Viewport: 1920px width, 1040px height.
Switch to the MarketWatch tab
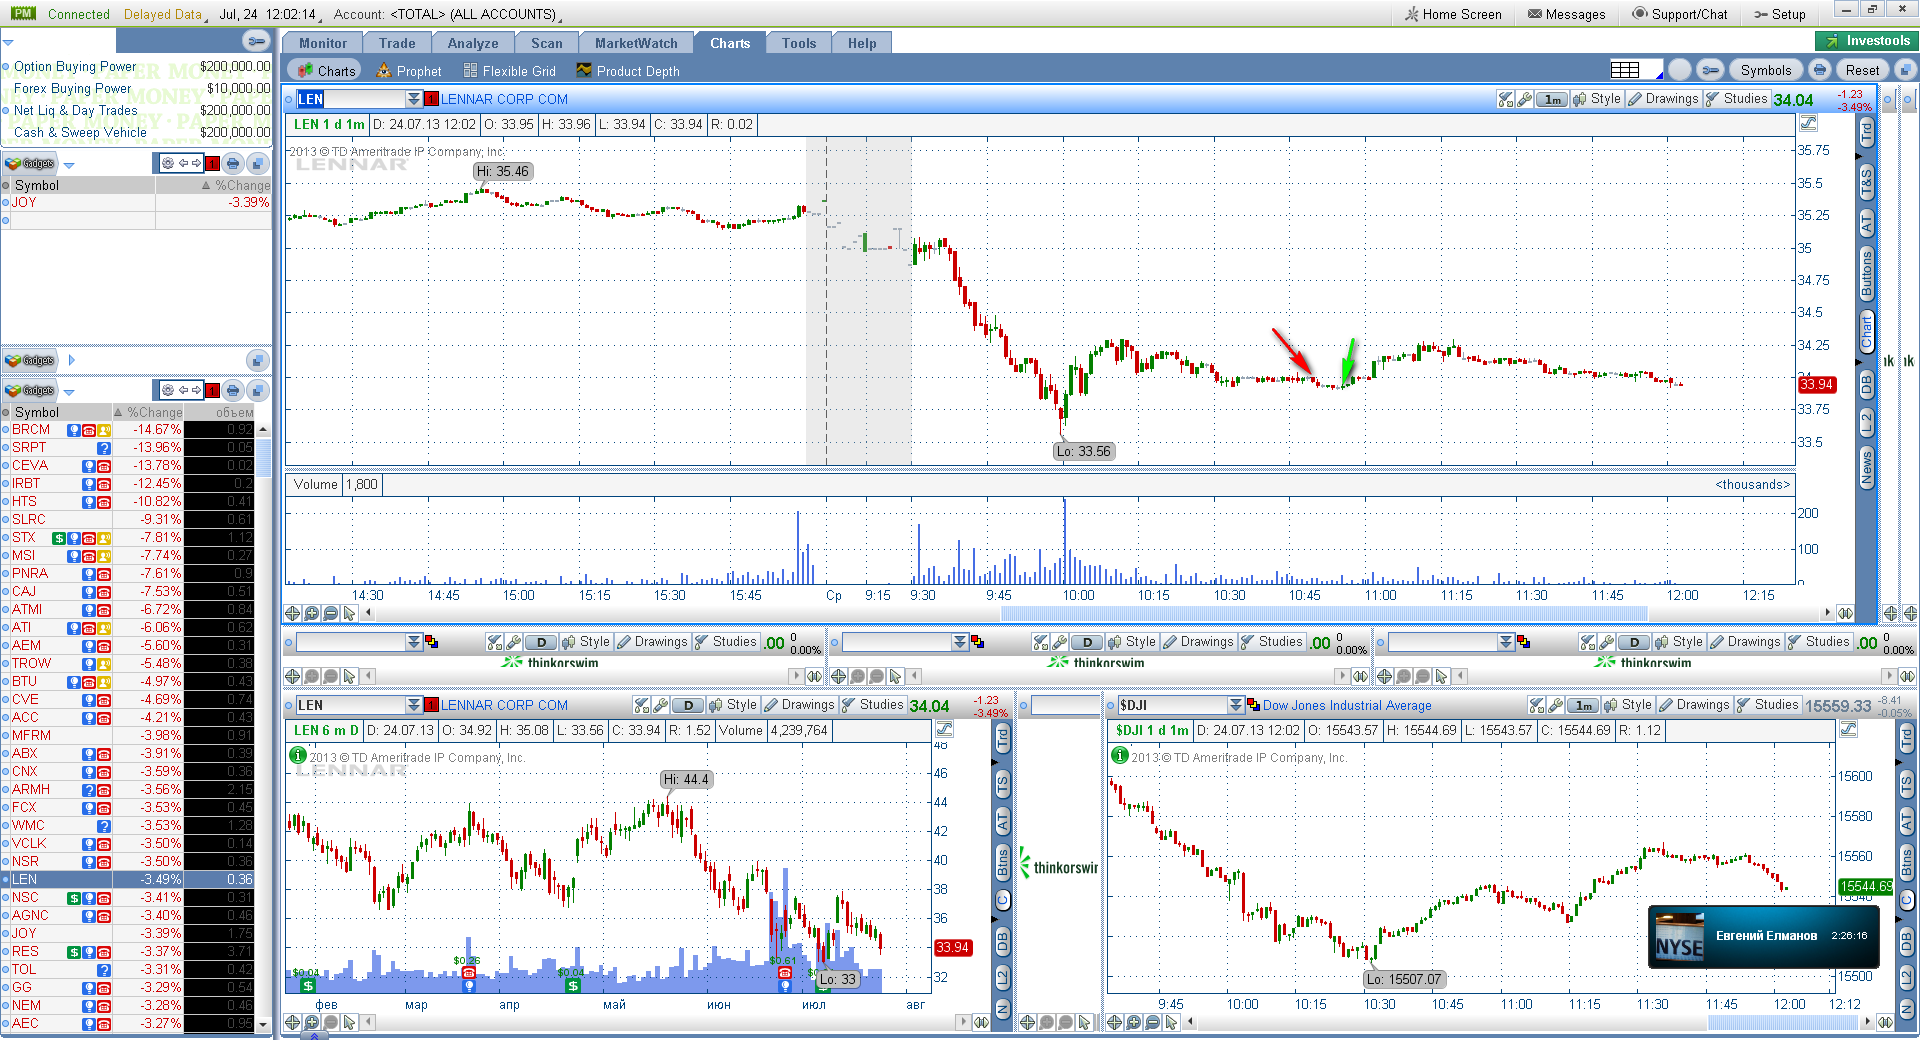637,43
